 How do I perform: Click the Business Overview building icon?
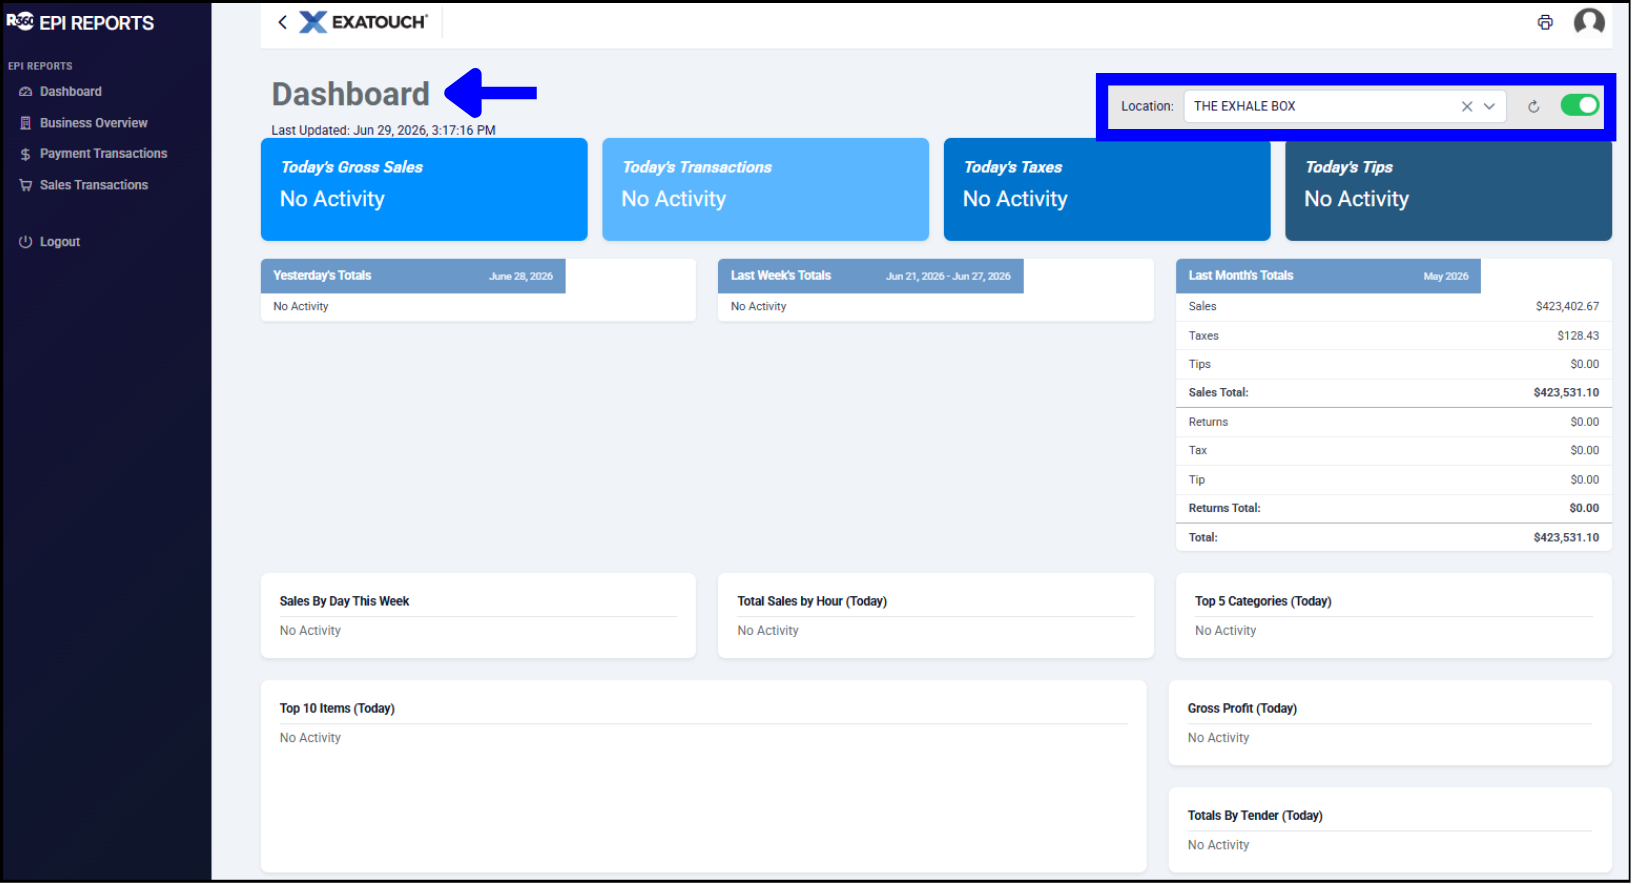click(x=26, y=123)
